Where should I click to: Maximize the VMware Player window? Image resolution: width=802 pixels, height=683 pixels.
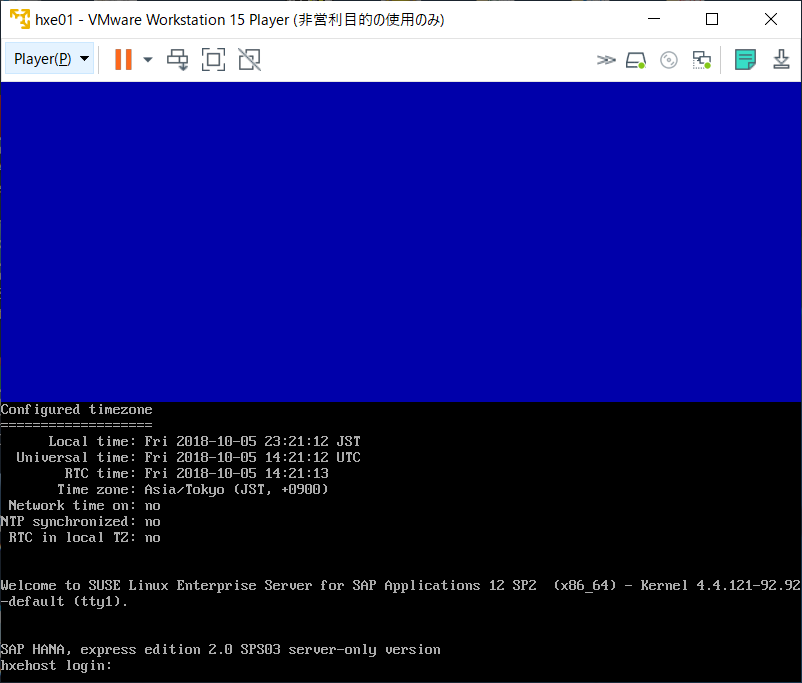coord(712,19)
